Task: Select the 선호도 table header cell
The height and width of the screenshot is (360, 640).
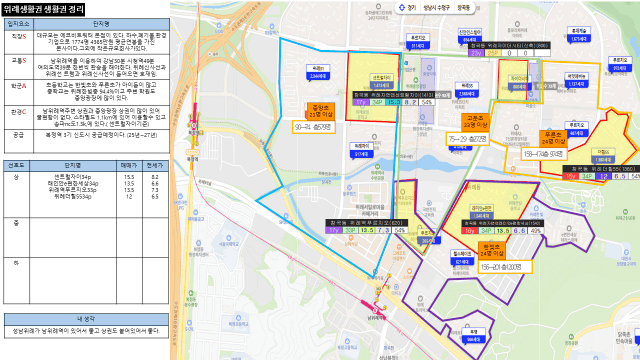Action: [x=16, y=165]
